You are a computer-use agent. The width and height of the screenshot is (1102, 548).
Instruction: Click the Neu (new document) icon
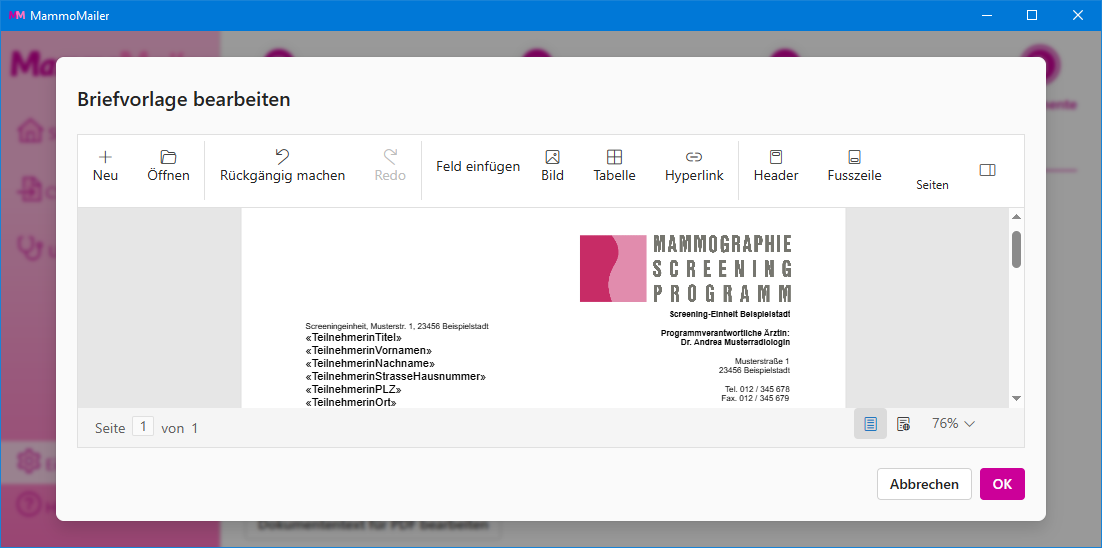coord(105,157)
